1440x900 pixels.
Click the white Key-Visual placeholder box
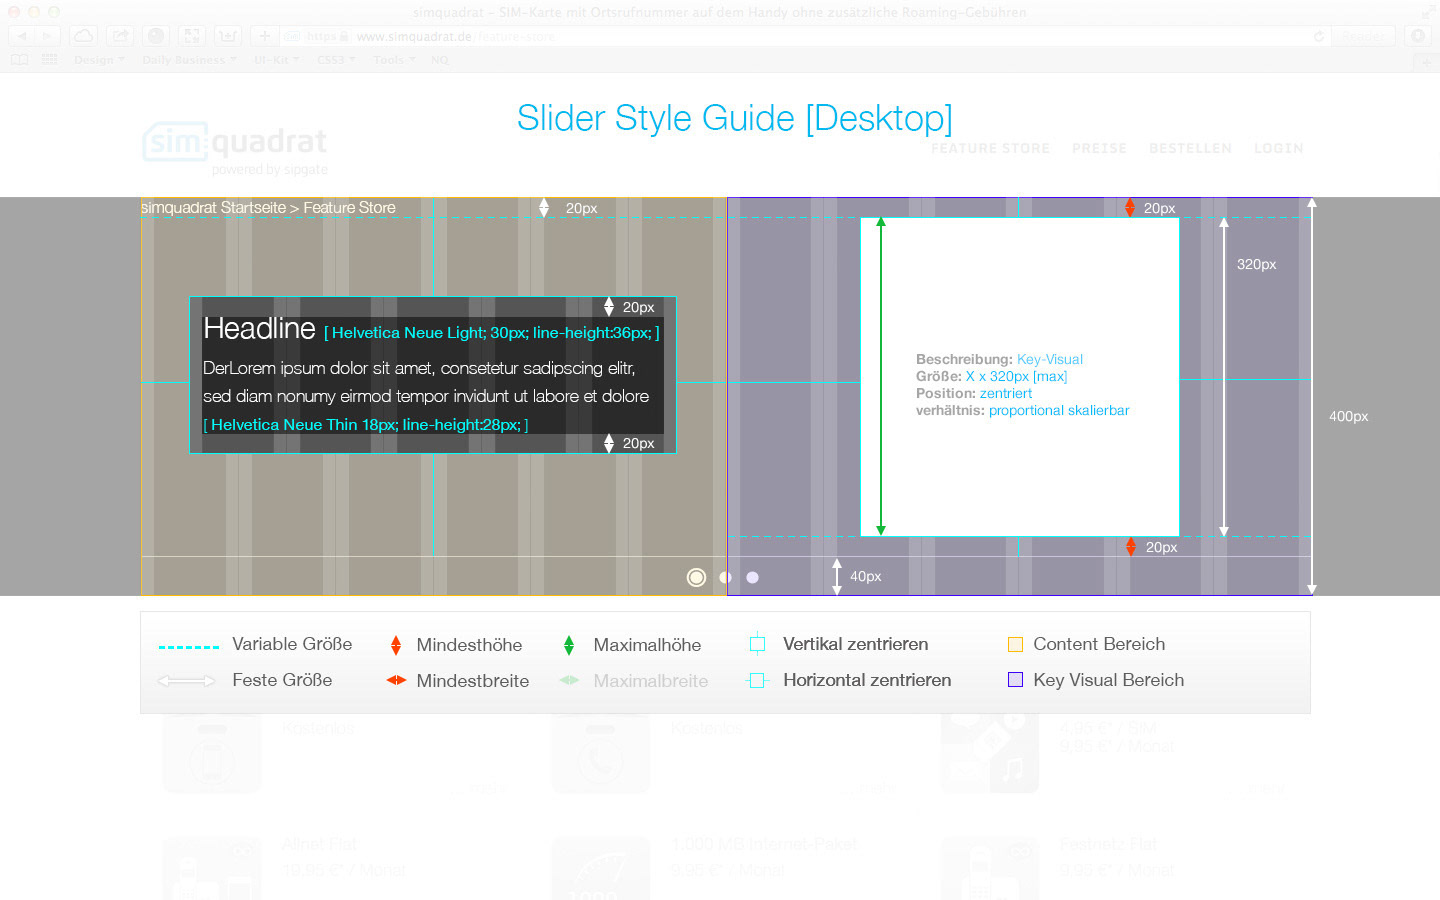[1020, 377]
